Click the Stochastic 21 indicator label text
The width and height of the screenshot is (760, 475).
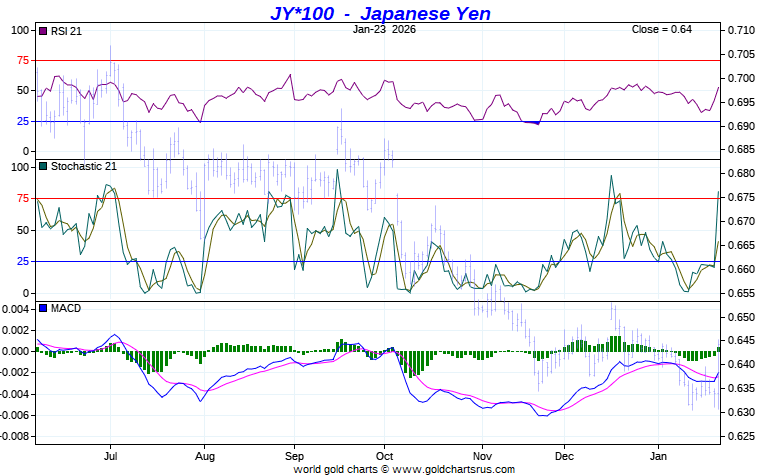83,166
